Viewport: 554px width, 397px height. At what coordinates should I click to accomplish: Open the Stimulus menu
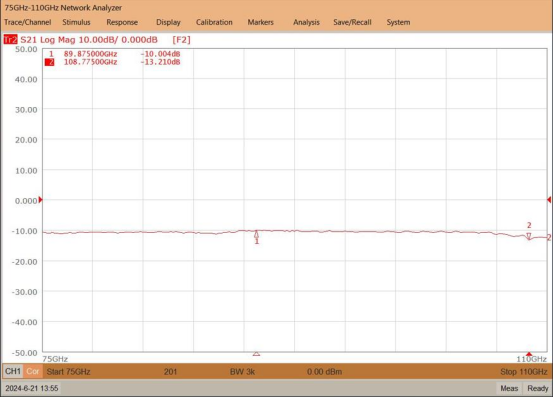76,22
